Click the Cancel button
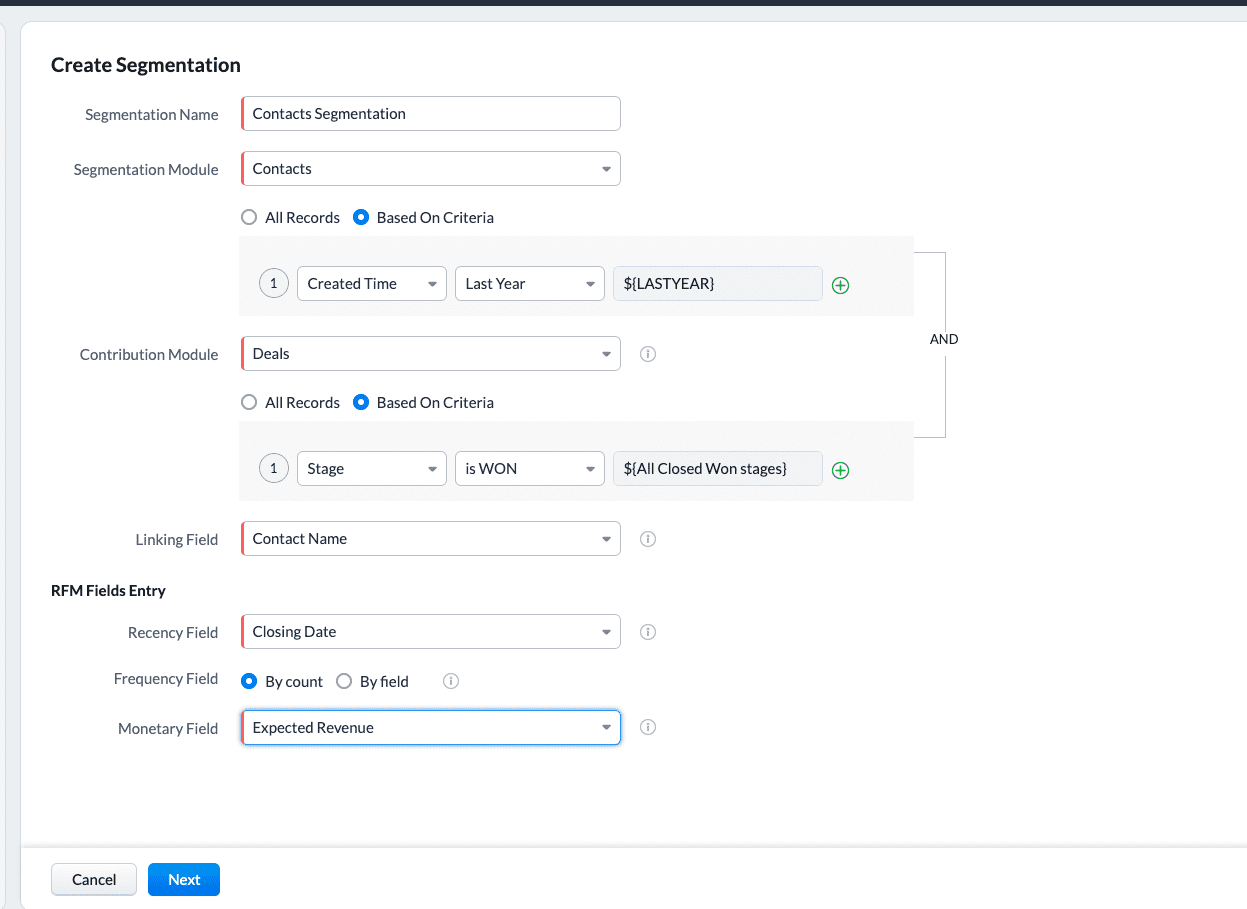The image size is (1247, 909). click(x=94, y=880)
